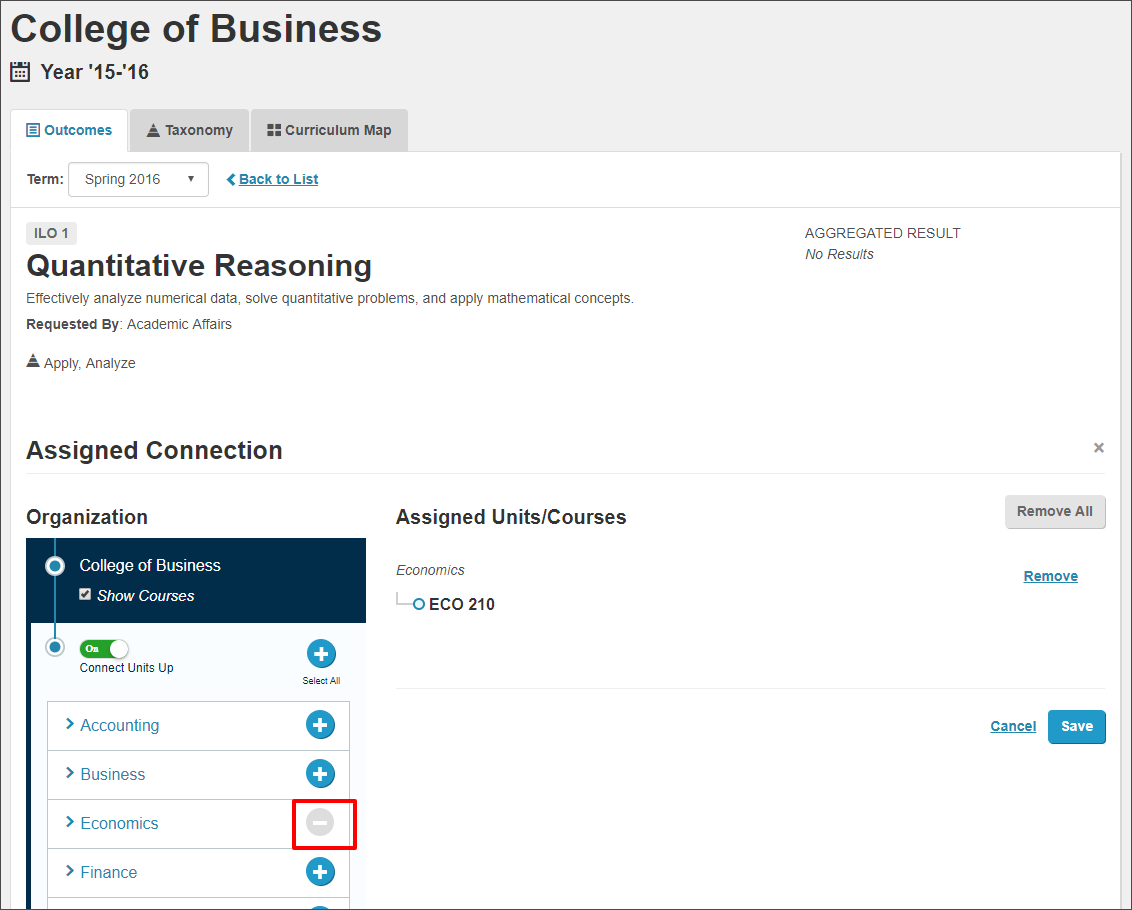Click the Economics heading in Assigned Units/Courses
Viewport: 1132px width, 910px height.
point(430,570)
